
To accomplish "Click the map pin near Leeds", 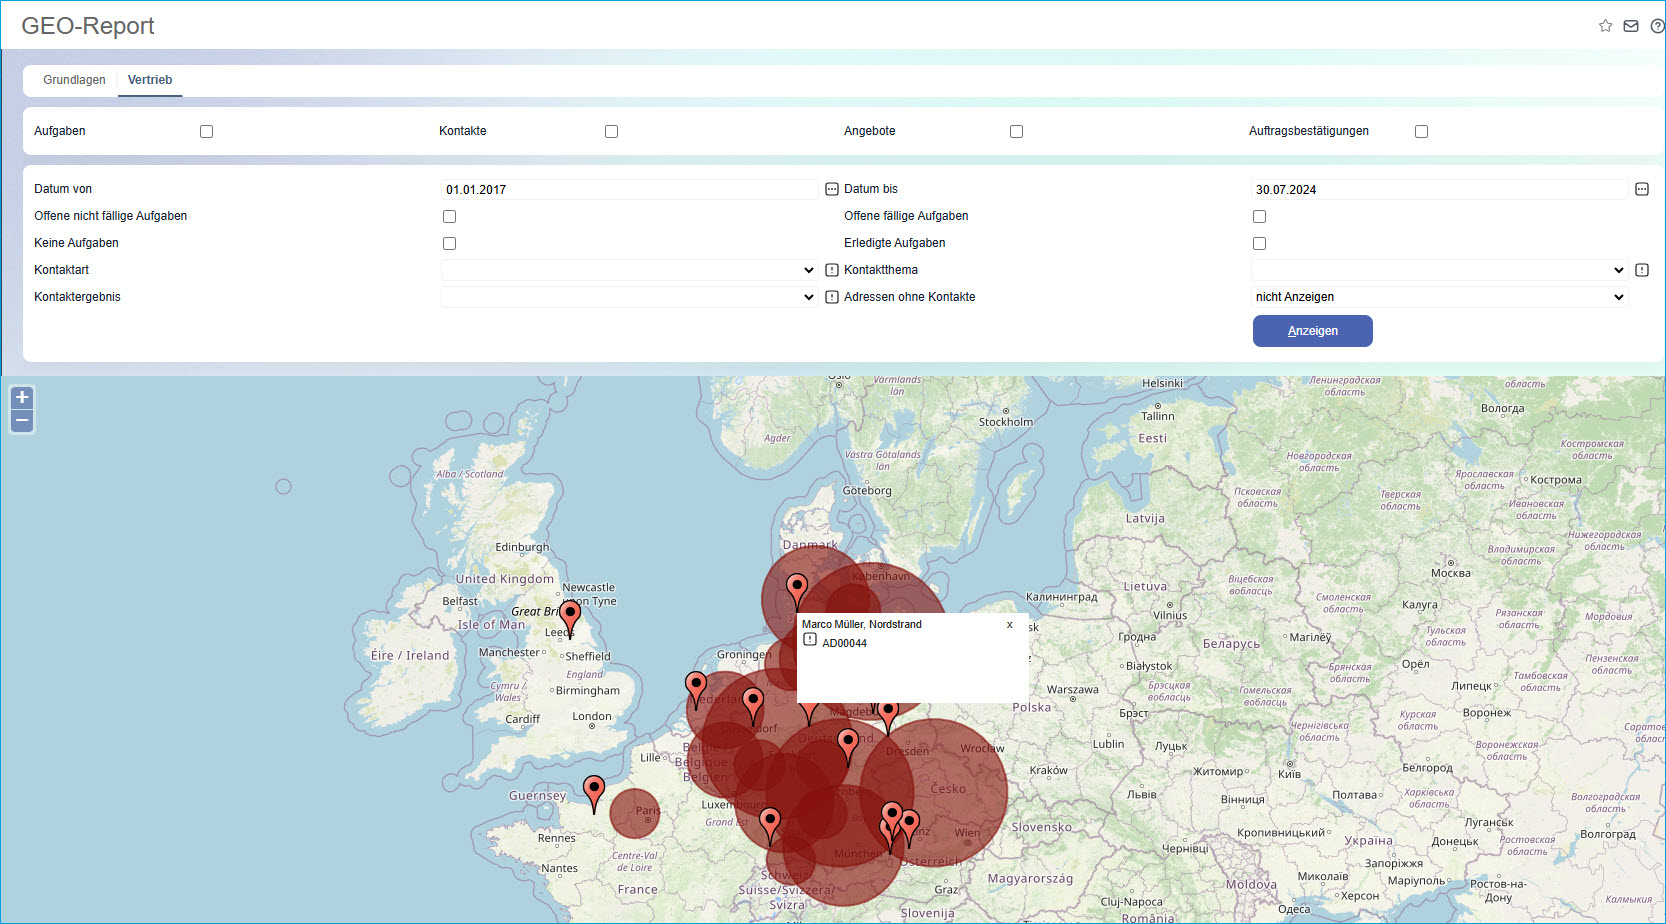I will pyautogui.click(x=570, y=615).
